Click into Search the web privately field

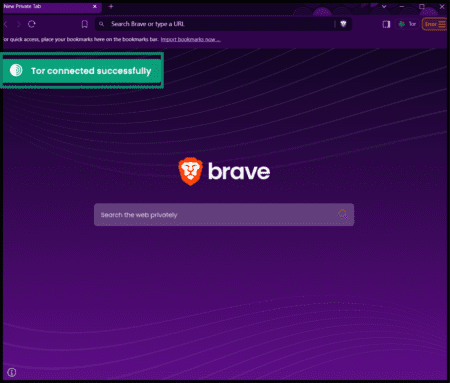pos(224,215)
